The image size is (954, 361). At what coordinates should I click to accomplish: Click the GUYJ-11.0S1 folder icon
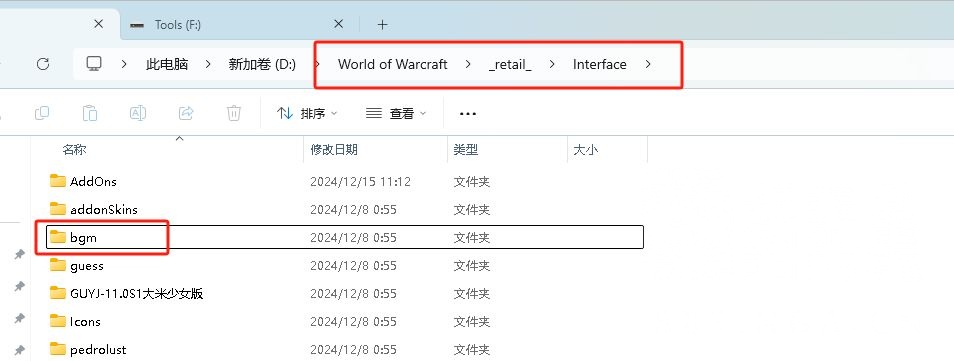pyautogui.click(x=58, y=293)
